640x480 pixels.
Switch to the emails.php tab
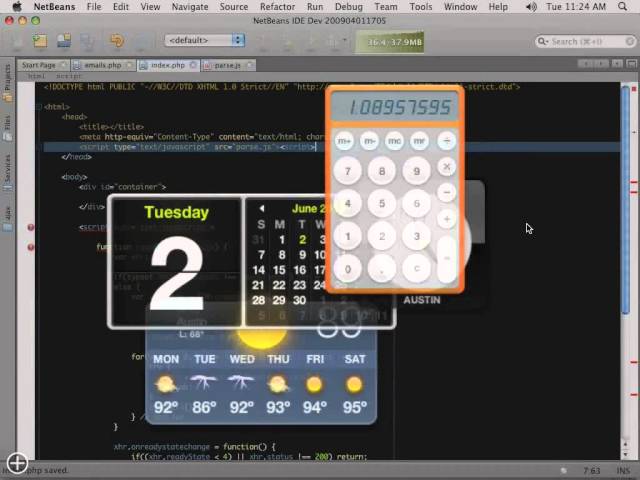(x=103, y=65)
